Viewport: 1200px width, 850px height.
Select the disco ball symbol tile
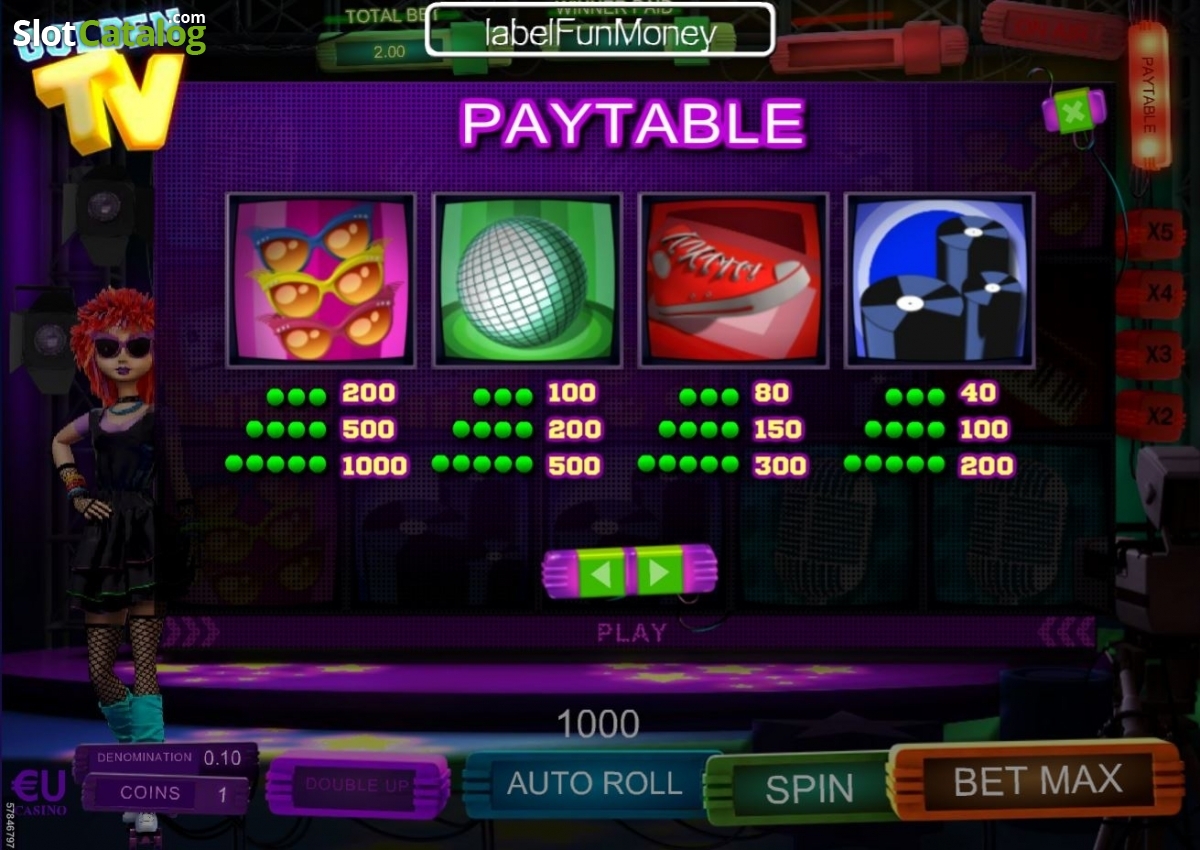pyautogui.click(x=527, y=280)
